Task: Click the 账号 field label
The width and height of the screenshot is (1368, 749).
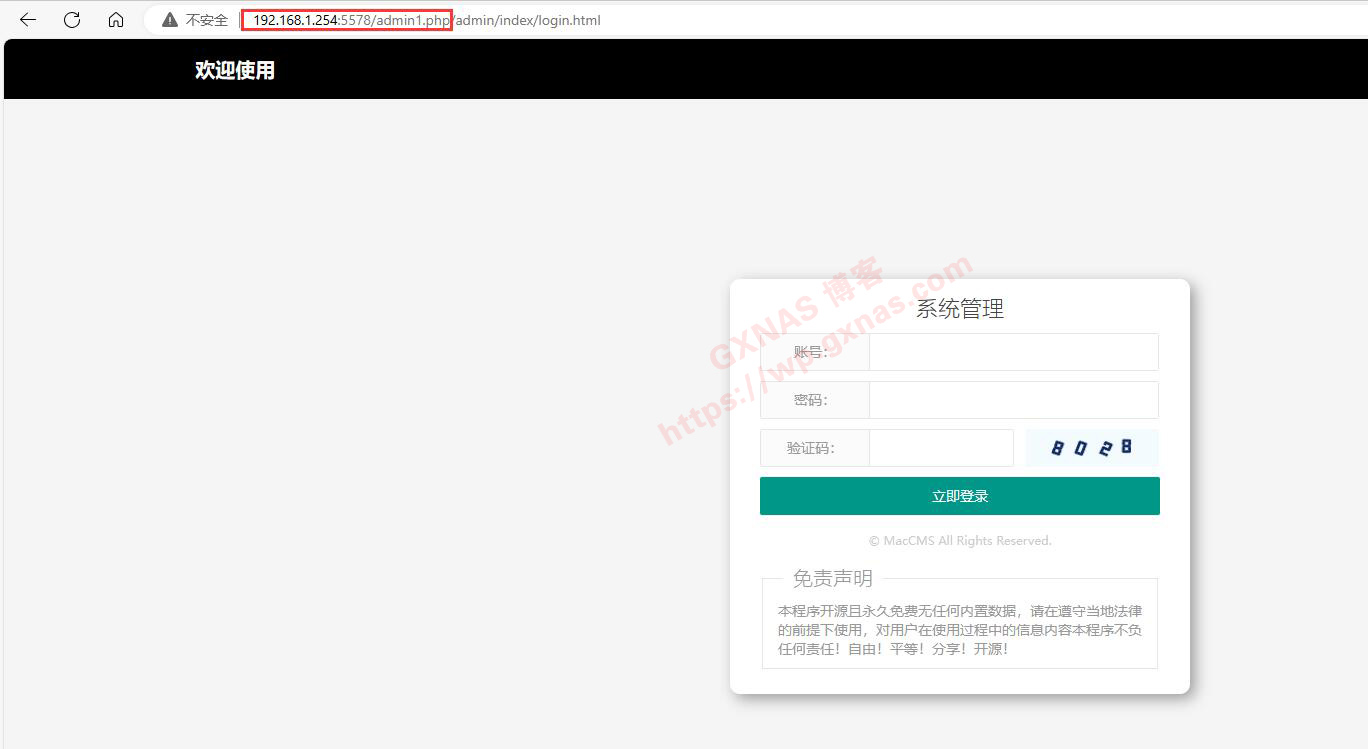Action: pos(811,352)
